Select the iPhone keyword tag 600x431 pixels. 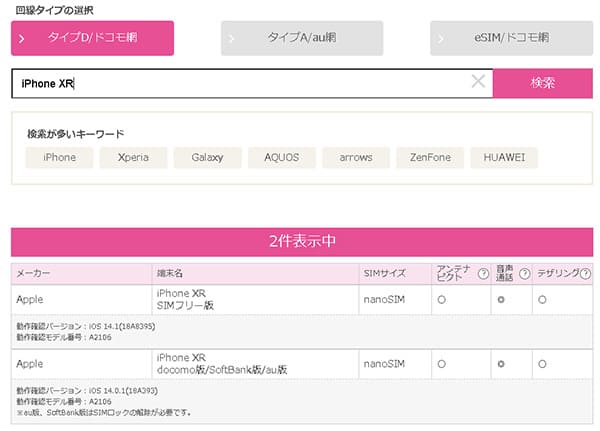[59, 157]
